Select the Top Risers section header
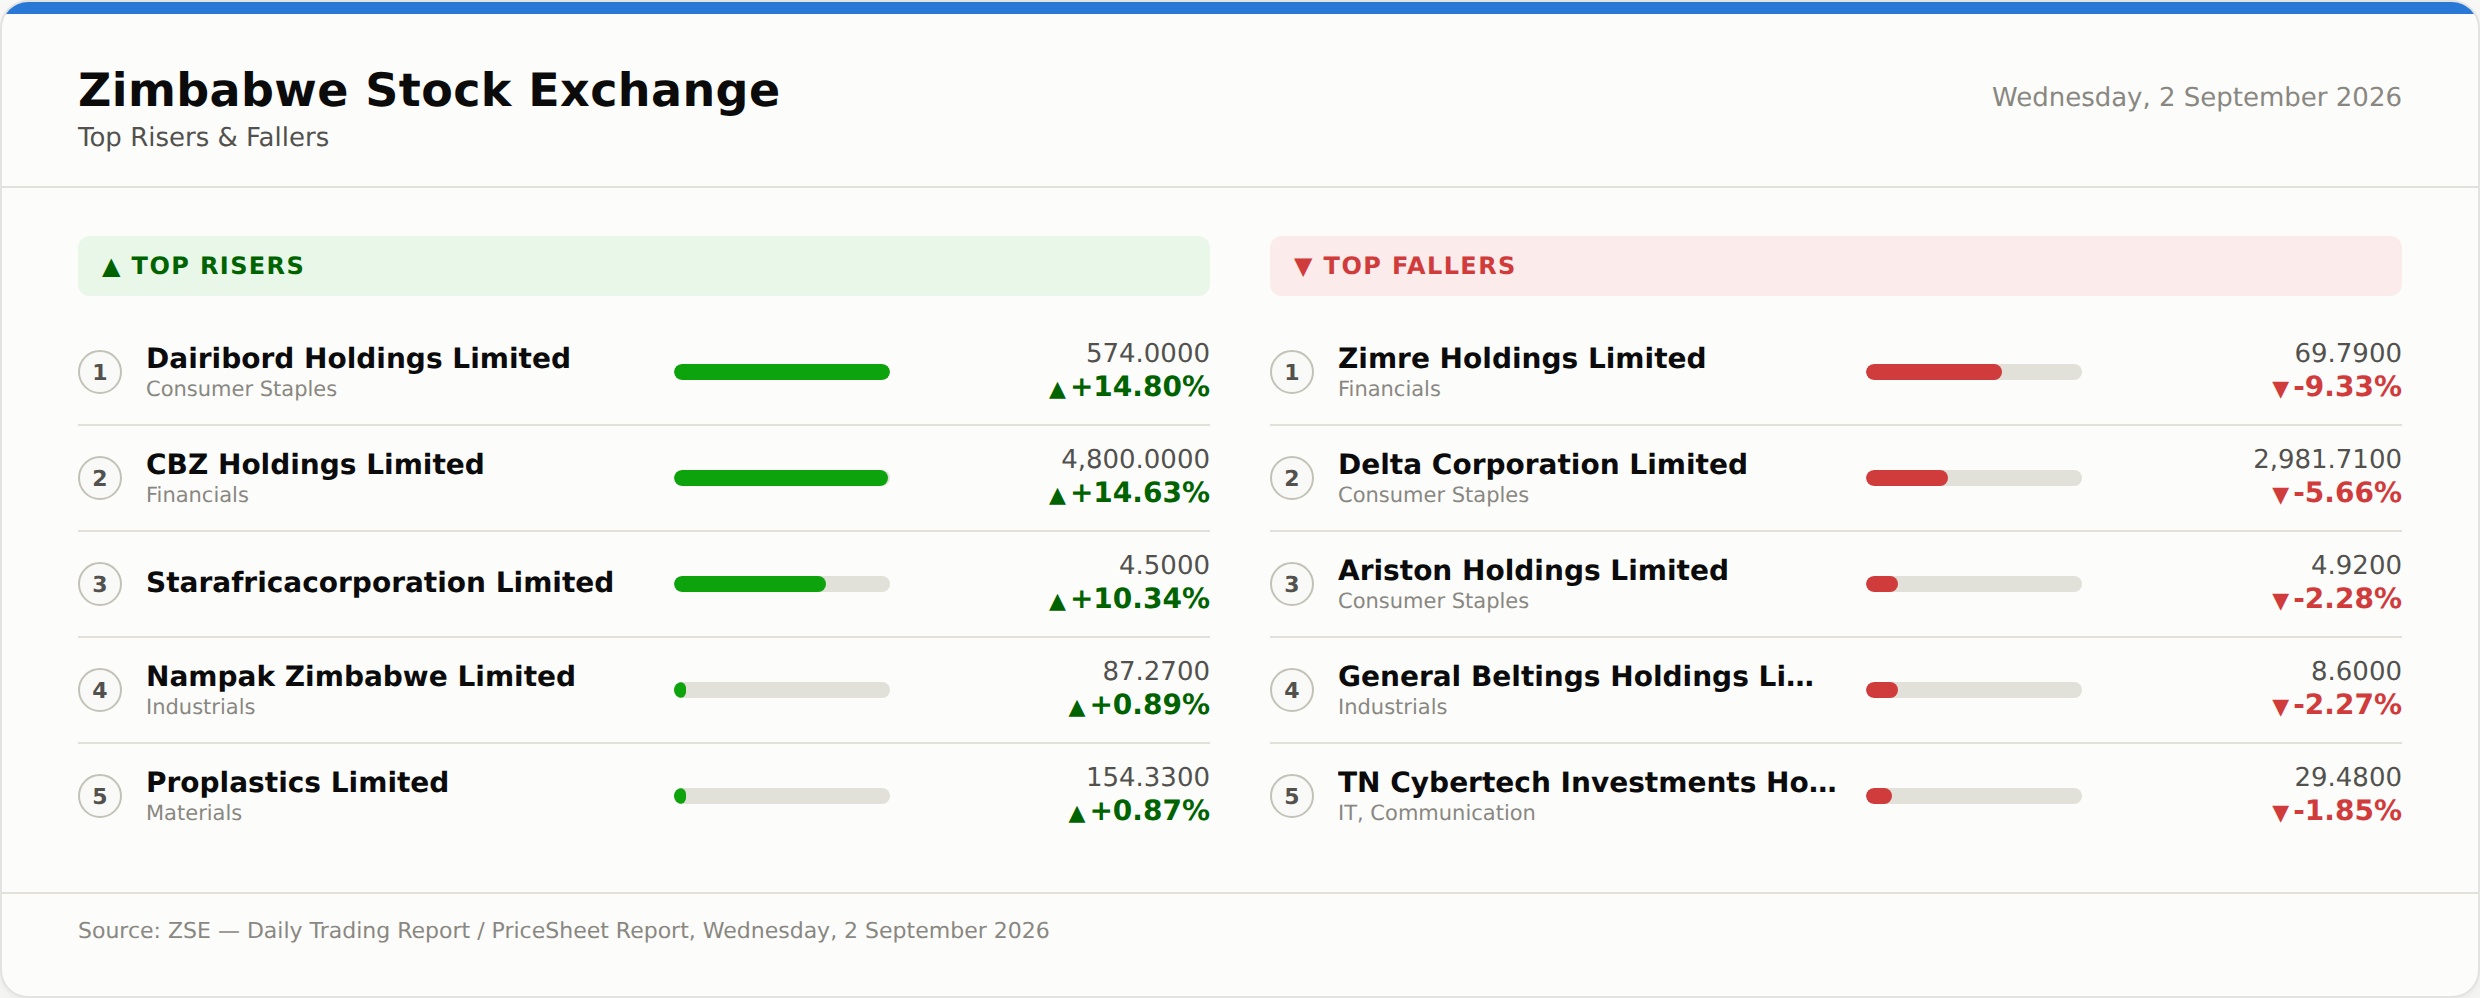The height and width of the screenshot is (998, 2480). pos(644,266)
